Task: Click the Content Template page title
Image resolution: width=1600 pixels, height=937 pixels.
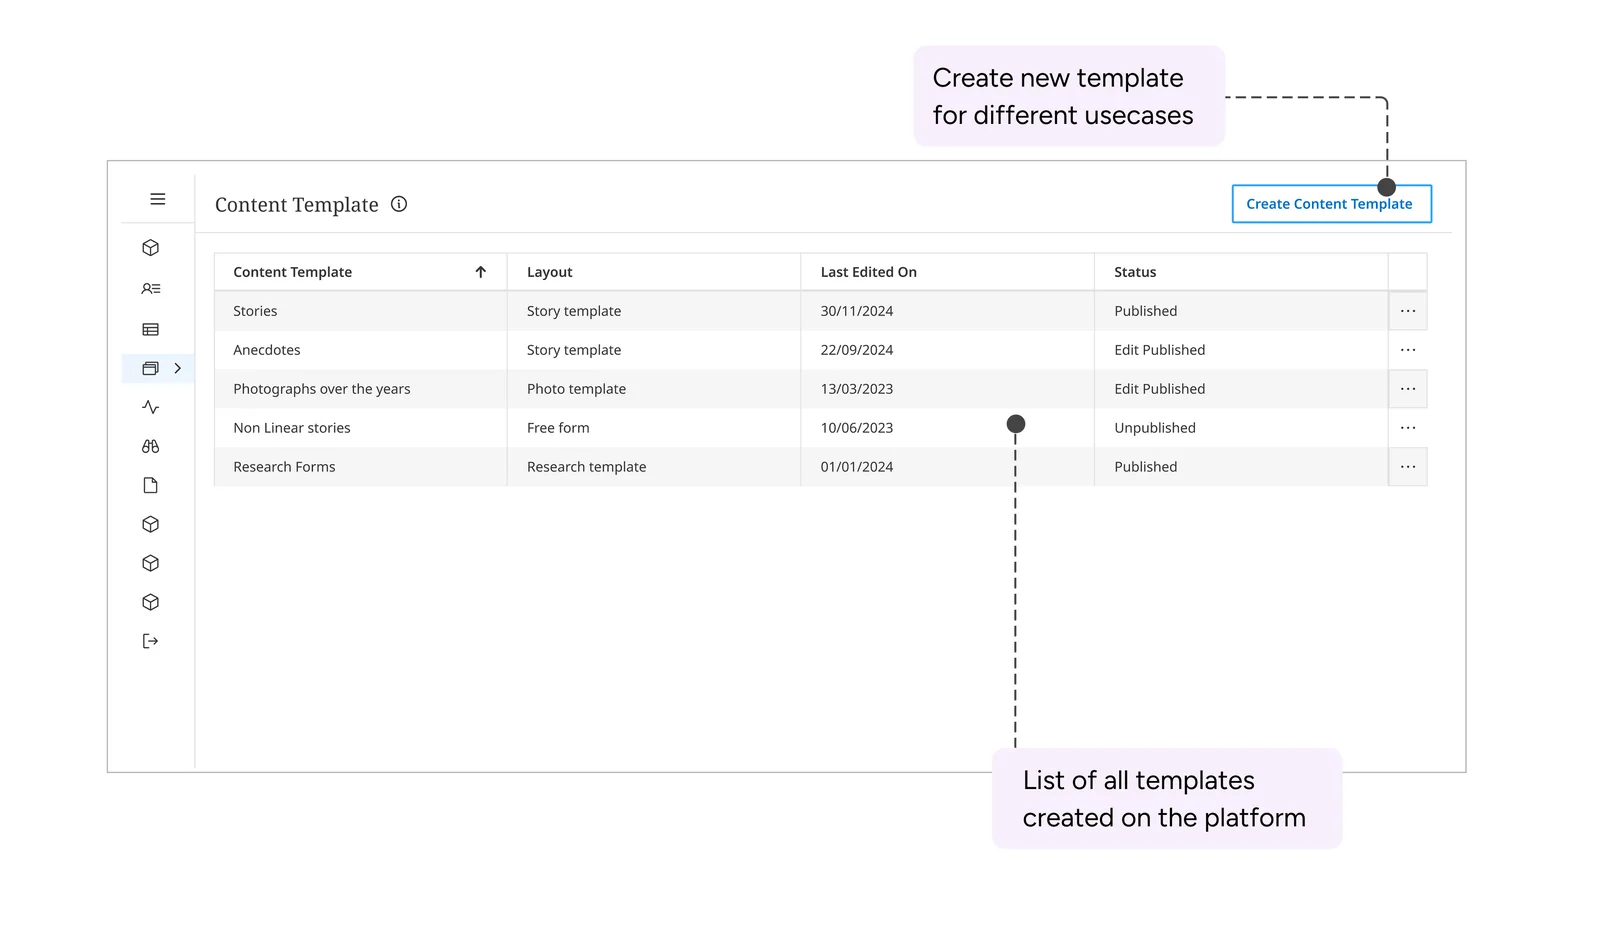Action: point(297,205)
